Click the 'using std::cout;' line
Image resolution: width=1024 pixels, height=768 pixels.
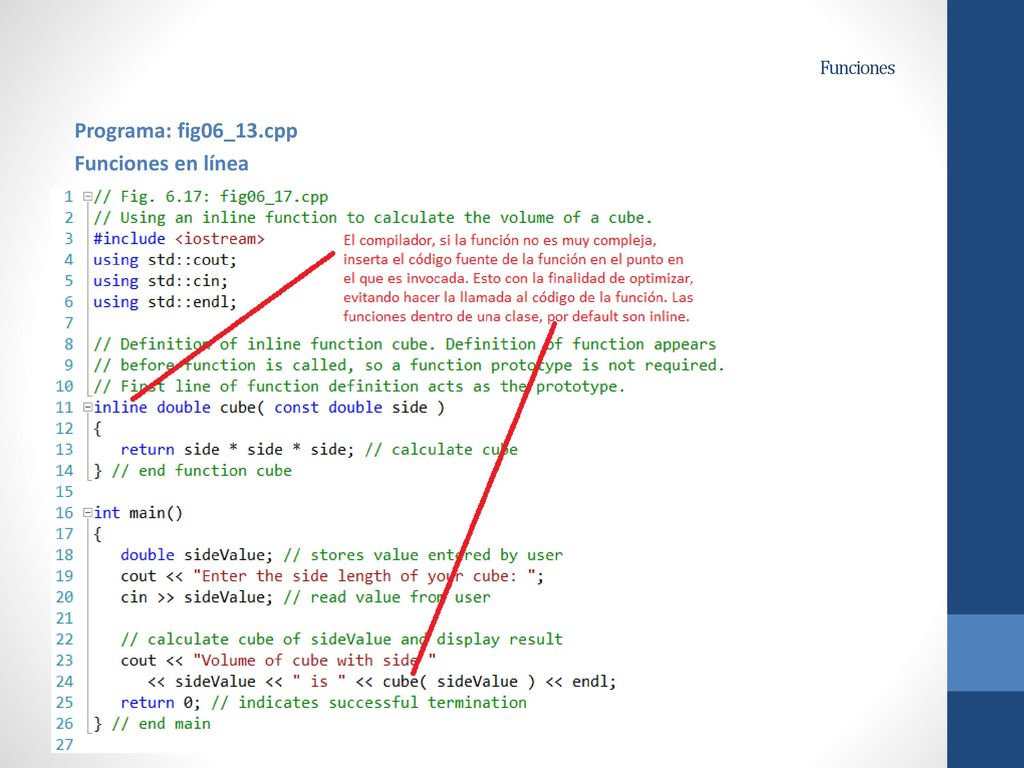[165, 260]
